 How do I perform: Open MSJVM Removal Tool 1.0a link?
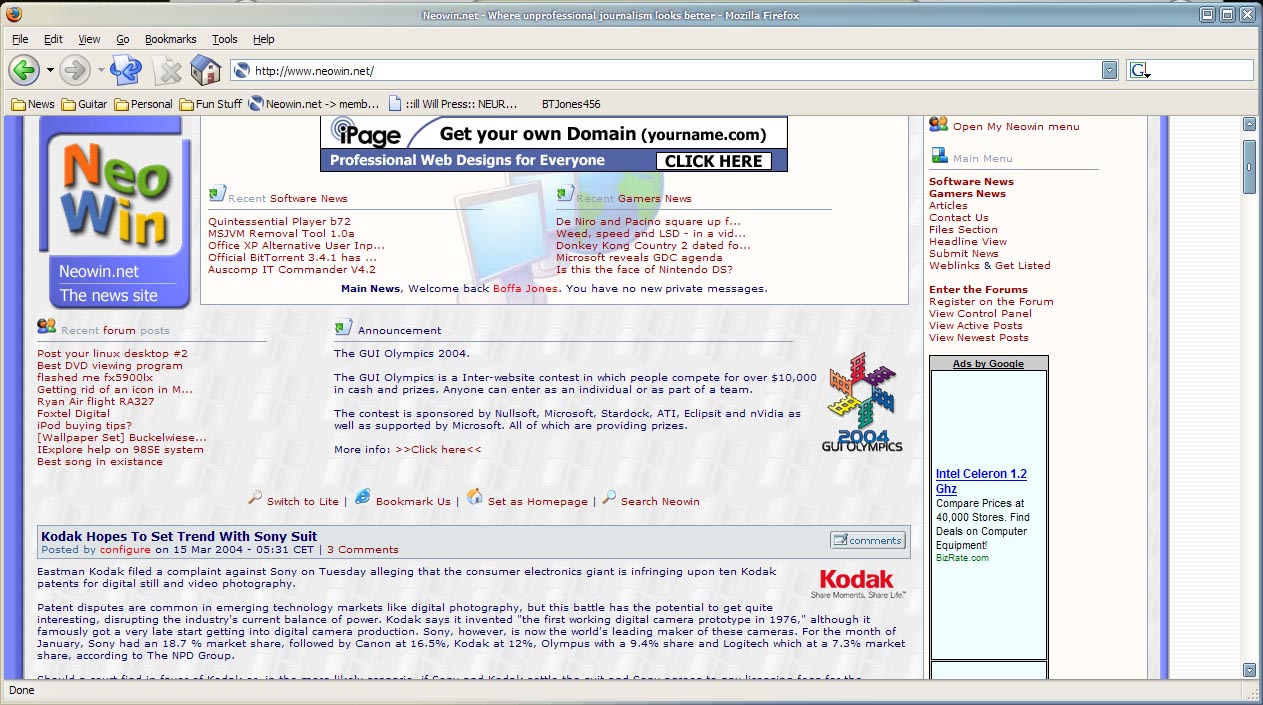click(x=281, y=234)
